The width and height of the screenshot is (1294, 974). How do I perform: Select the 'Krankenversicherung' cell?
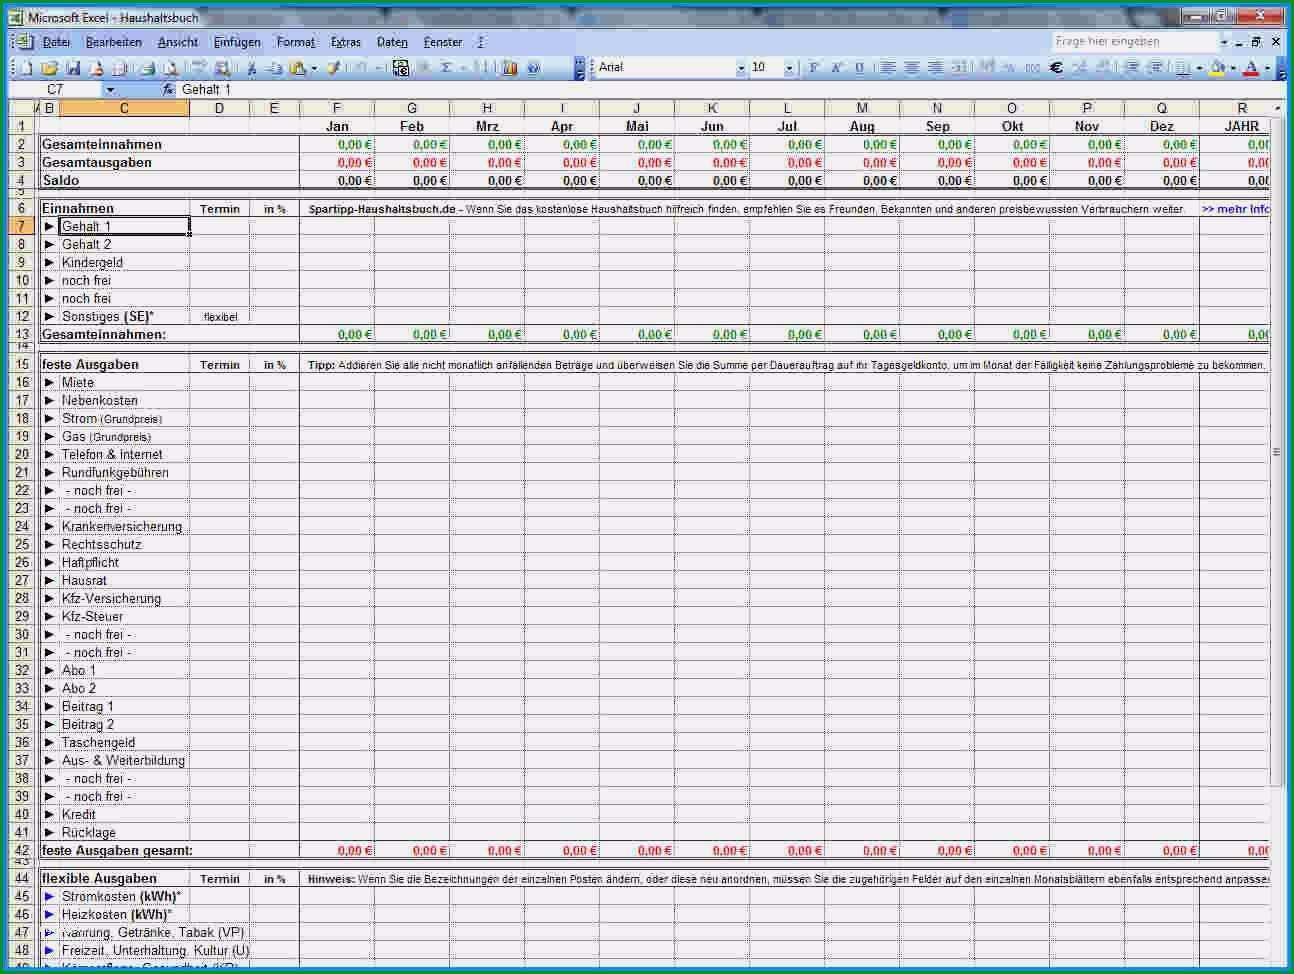pyautogui.click(x=124, y=526)
